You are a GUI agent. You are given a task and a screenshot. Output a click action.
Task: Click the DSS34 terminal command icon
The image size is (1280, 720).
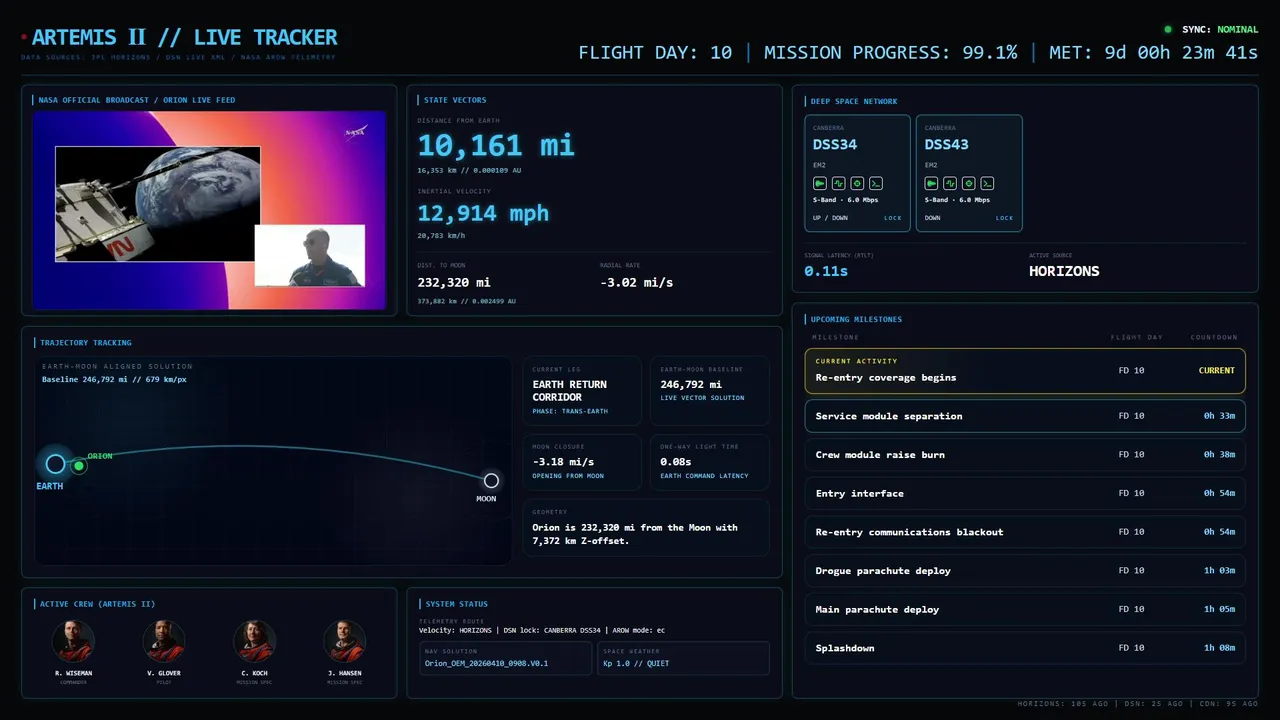tap(875, 183)
